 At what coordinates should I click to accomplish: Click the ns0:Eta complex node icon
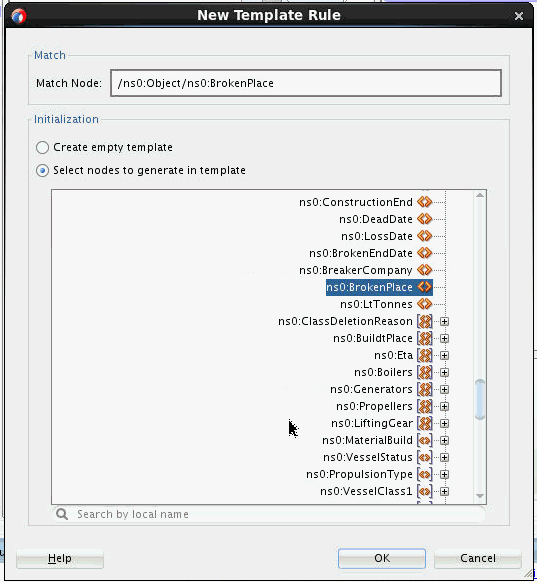(425, 356)
